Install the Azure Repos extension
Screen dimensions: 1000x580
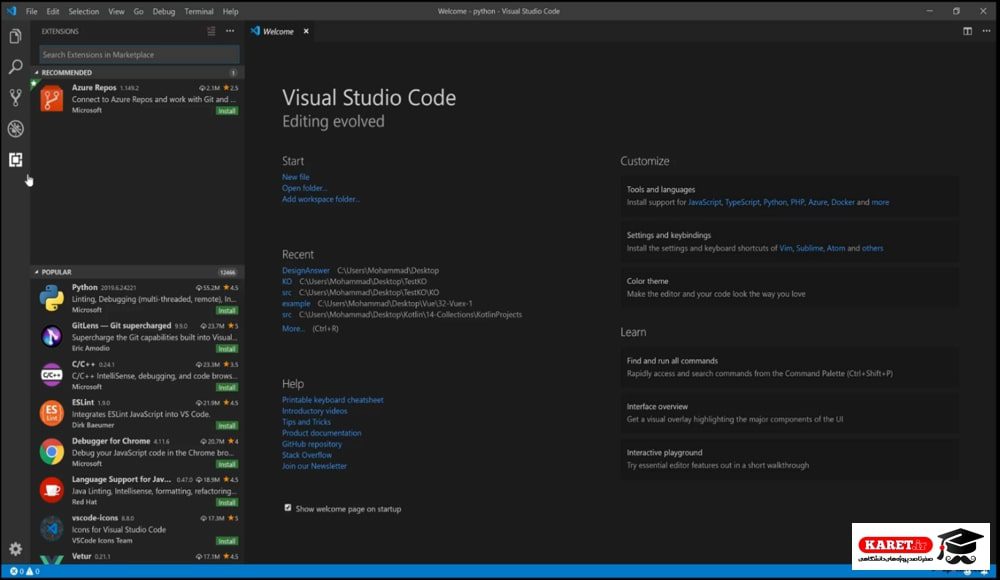click(x=227, y=111)
